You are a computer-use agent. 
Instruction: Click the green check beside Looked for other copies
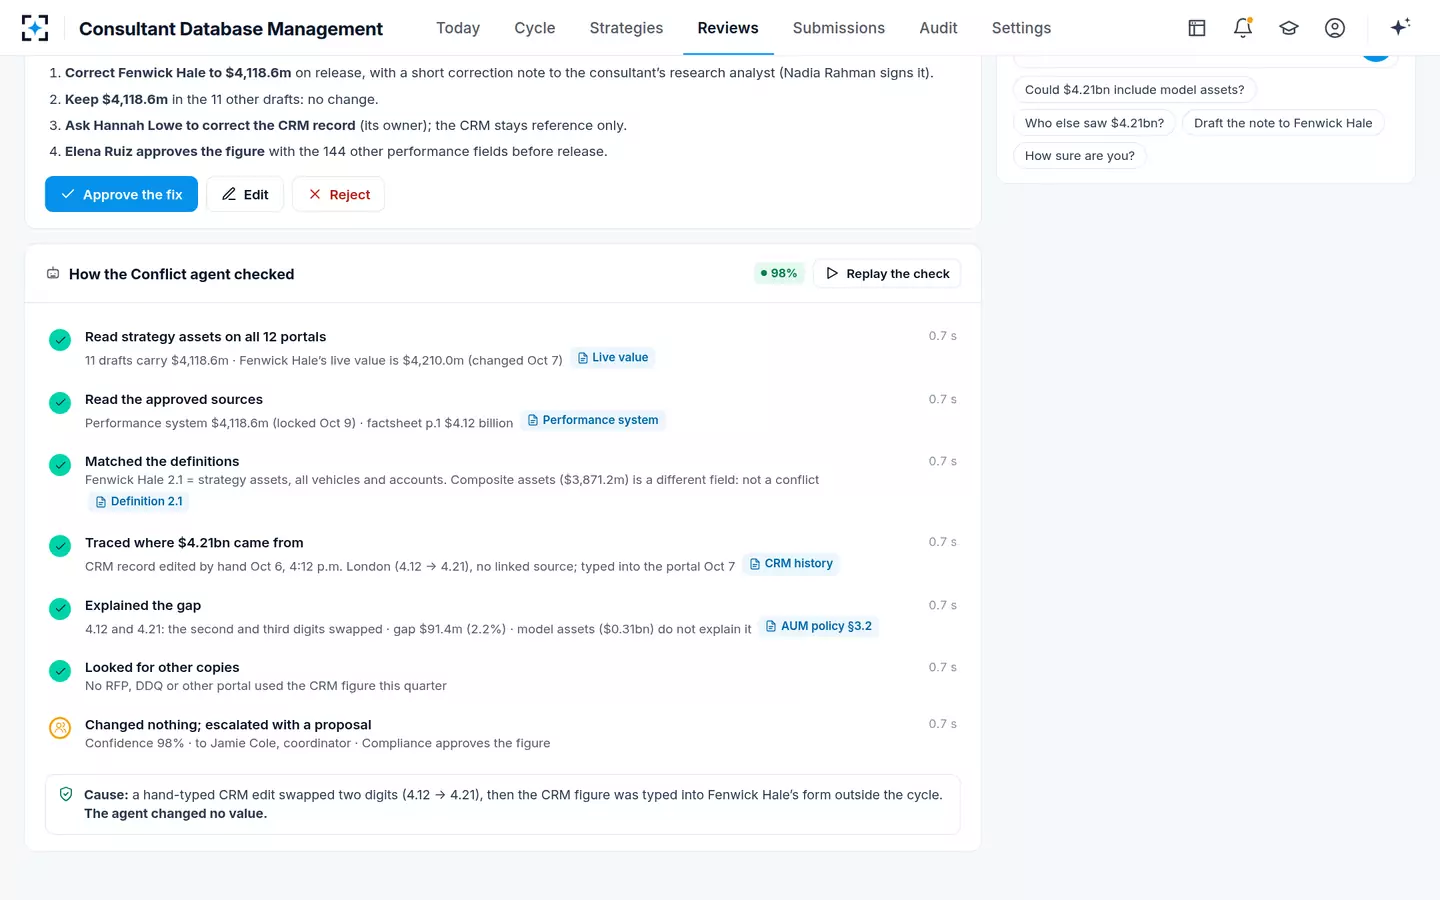(x=60, y=671)
